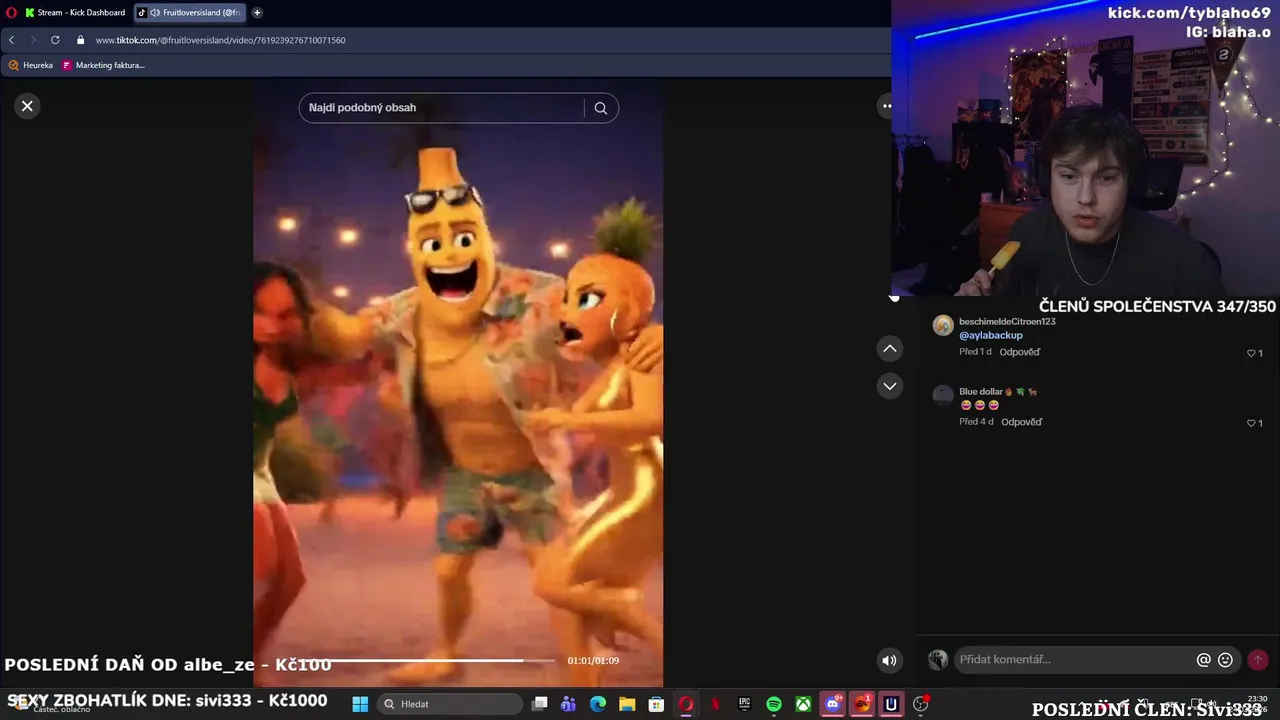Screen dimensions: 1280x720
Task: Open Microsoft Teams from taskbar
Action: click(x=568, y=704)
